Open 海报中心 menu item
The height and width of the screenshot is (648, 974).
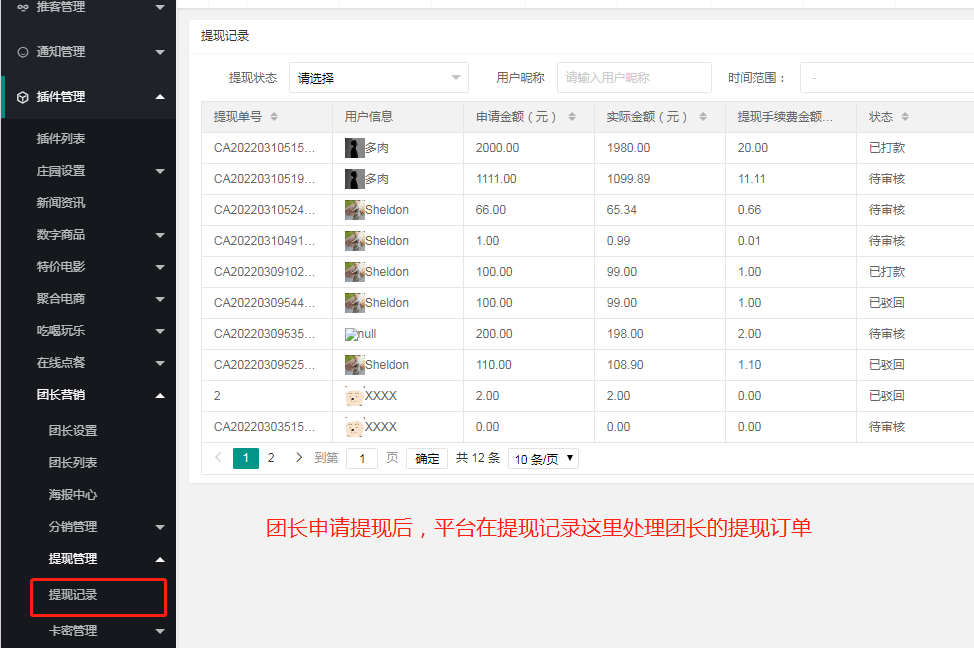(73, 495)
